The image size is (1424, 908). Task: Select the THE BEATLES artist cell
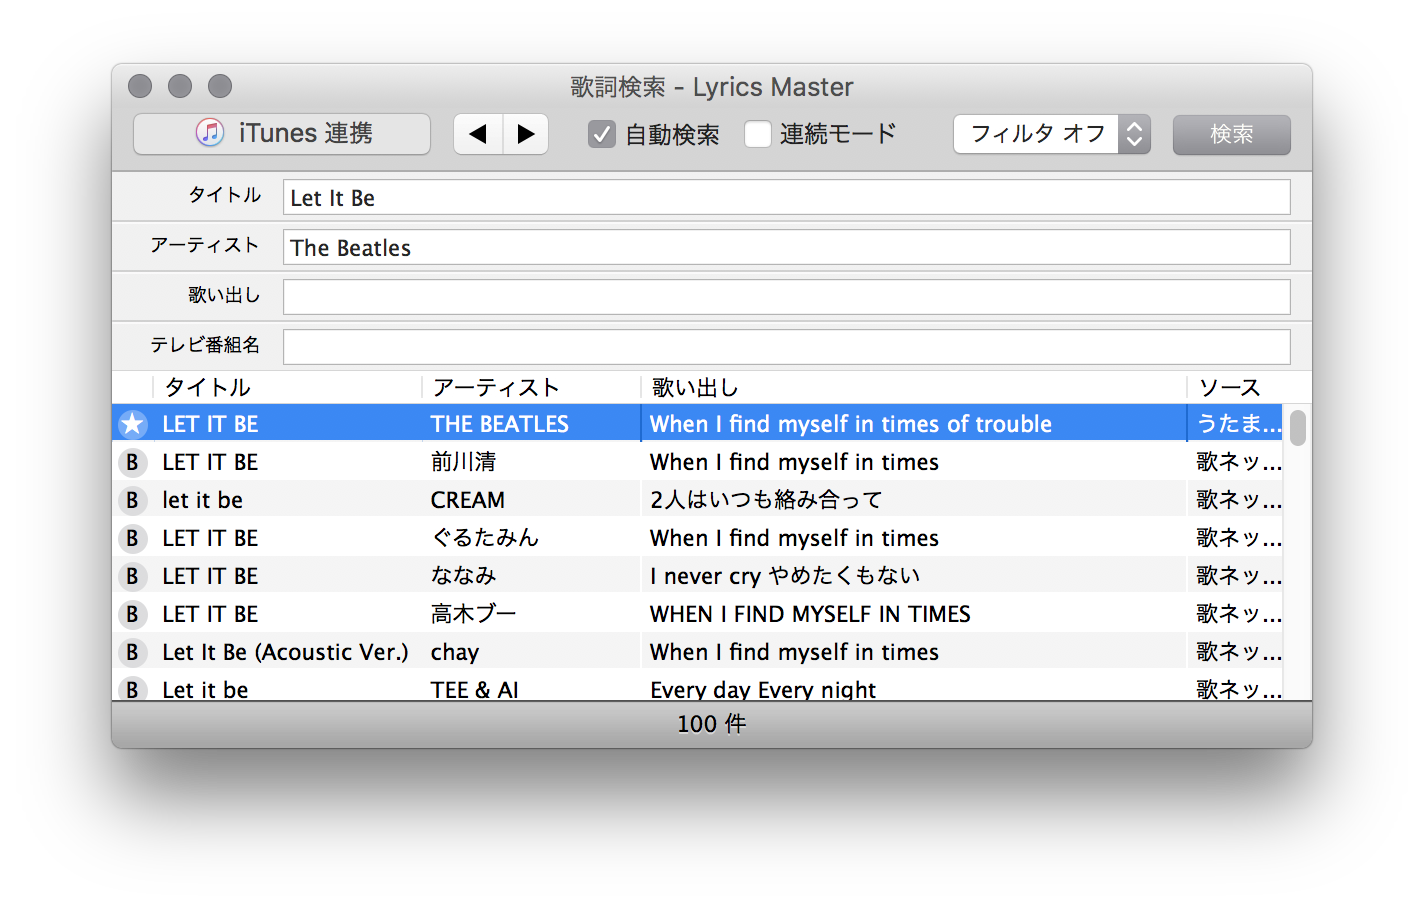(499, 424)
